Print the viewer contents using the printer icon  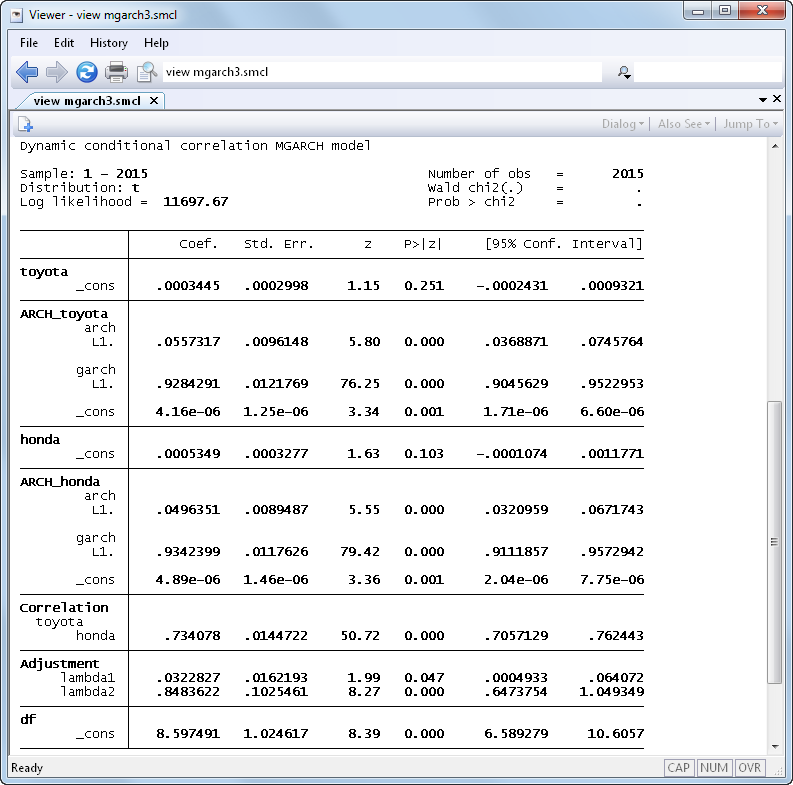click(x=117, y=72)
